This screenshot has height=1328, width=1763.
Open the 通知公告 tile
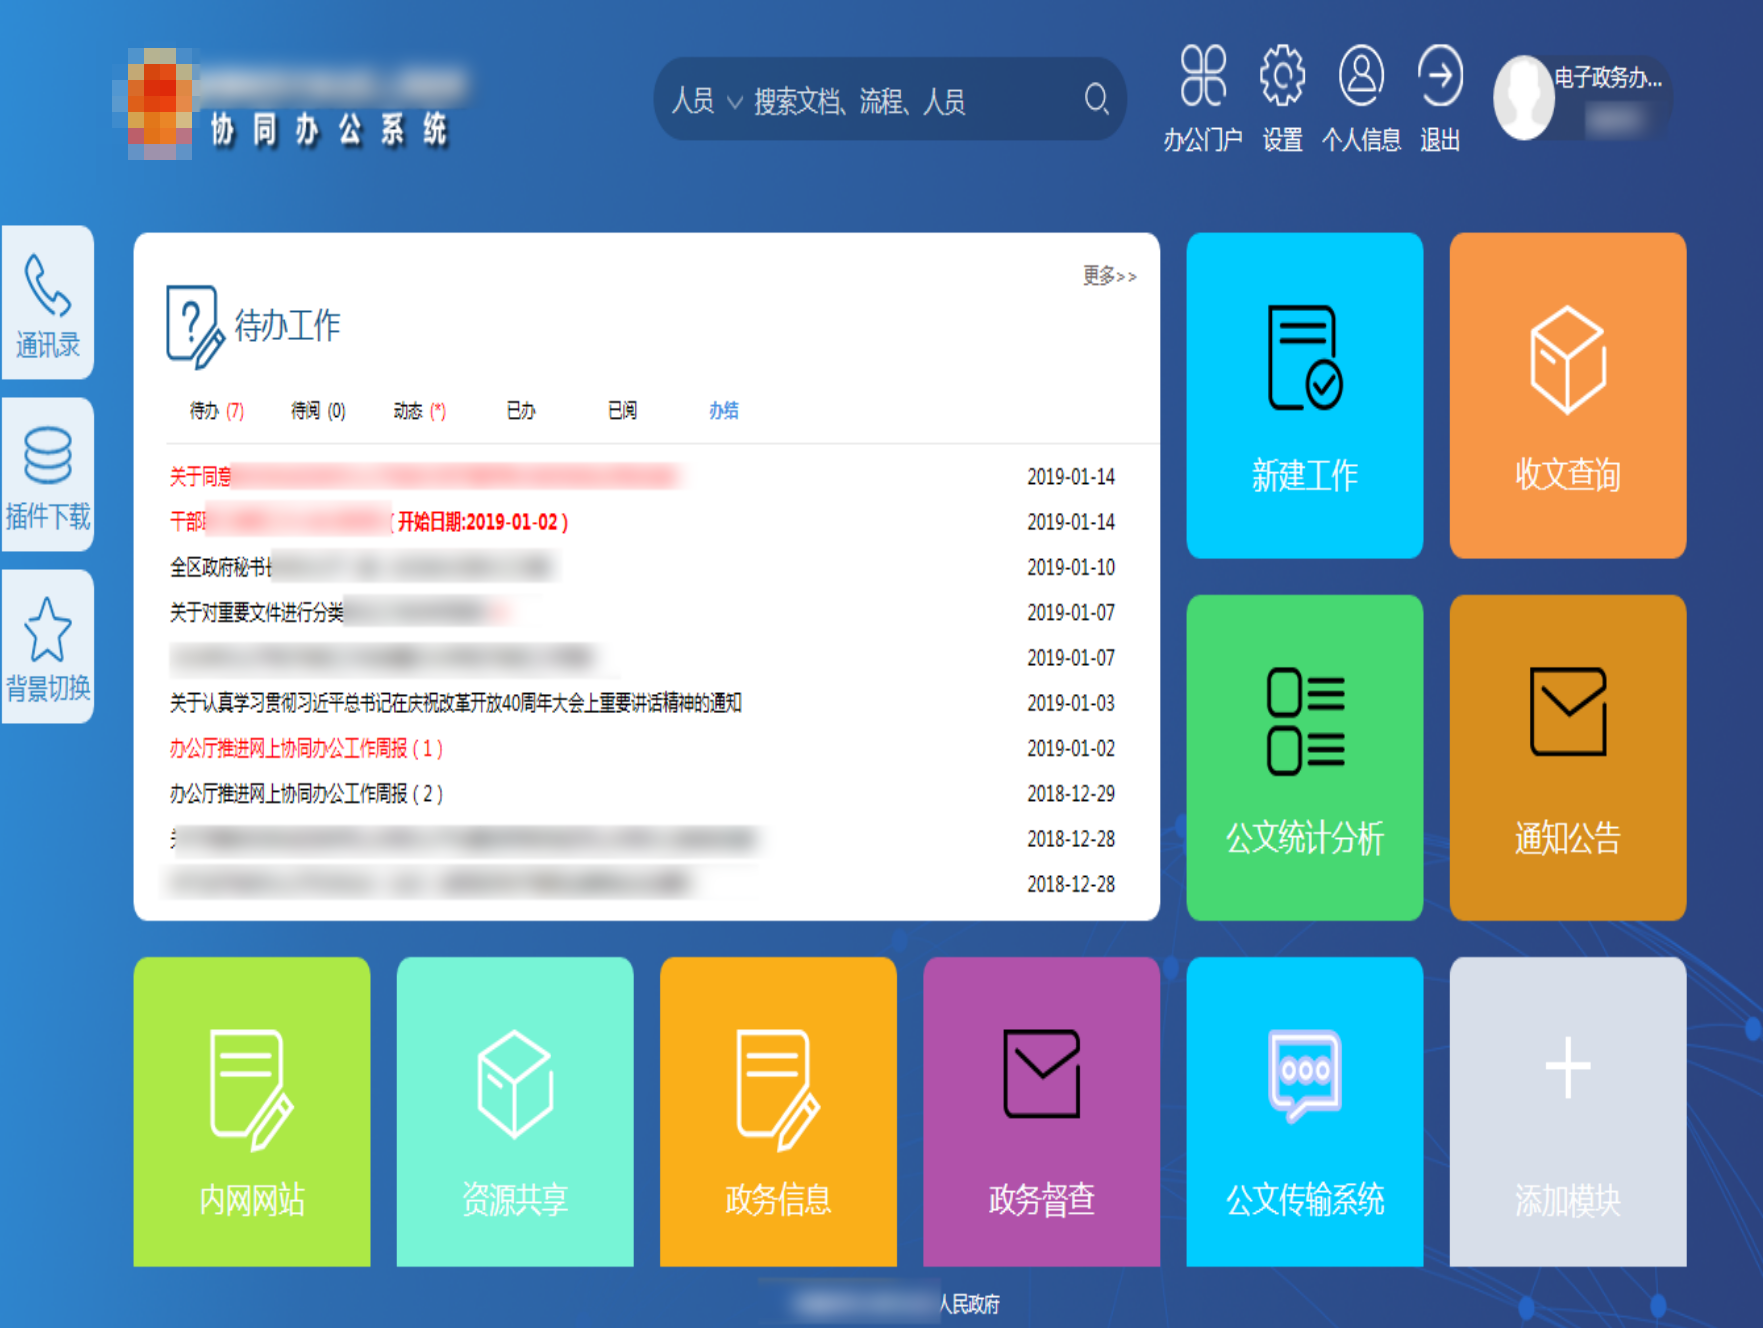pyautogui.click(x=1567, y=757)
